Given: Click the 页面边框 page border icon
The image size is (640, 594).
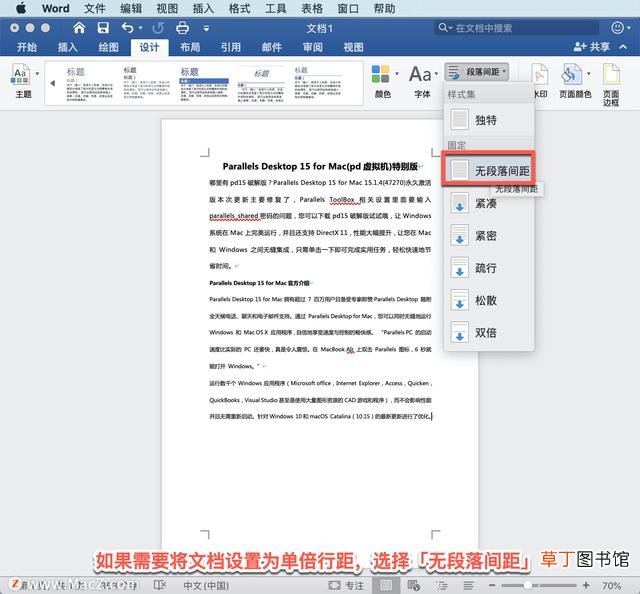Looking at the screenshot, I should point(611,75).
